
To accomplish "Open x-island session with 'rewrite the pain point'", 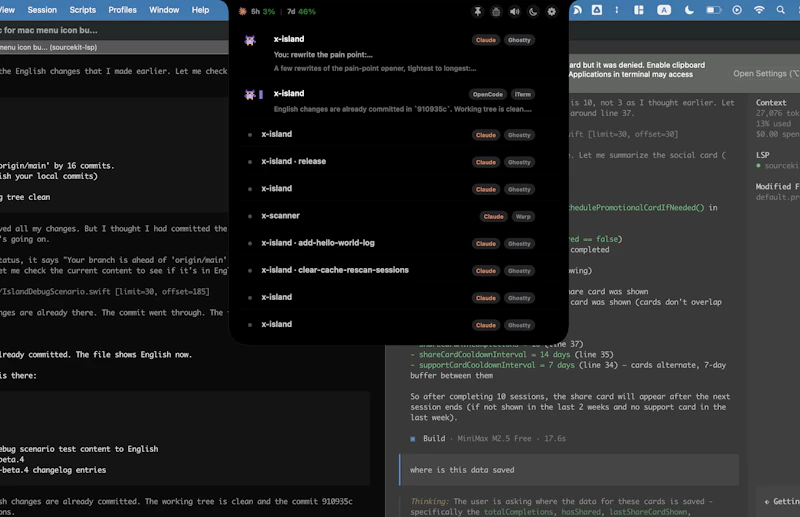I will point(399,53).
